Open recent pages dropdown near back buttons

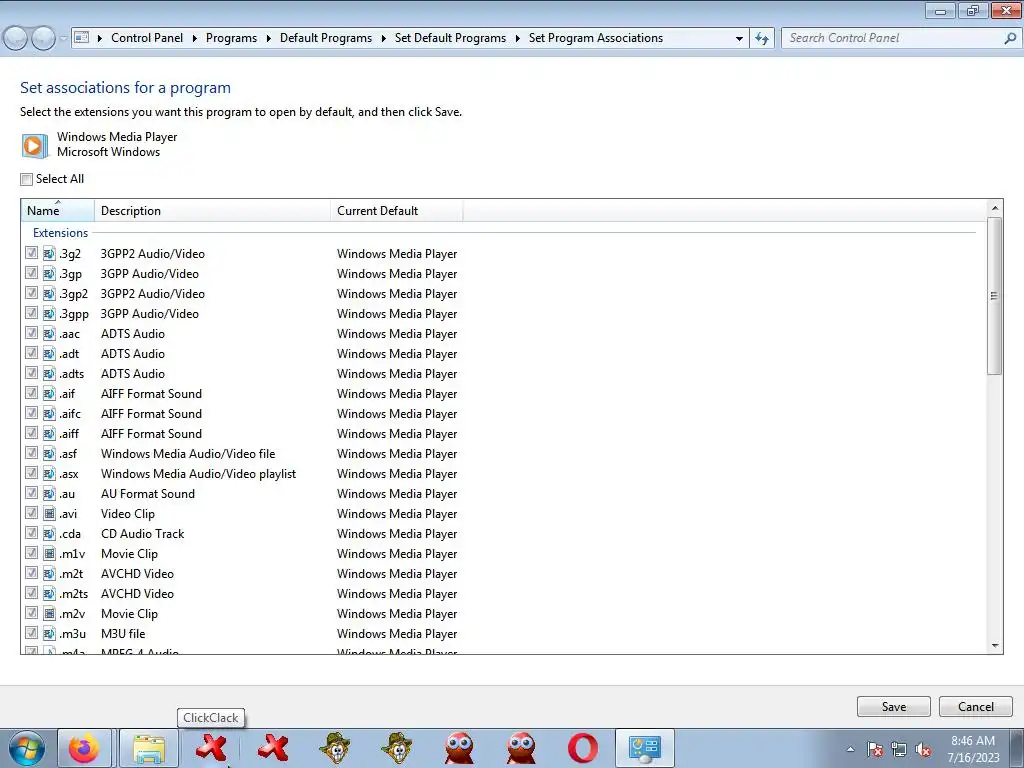[63, 39]
